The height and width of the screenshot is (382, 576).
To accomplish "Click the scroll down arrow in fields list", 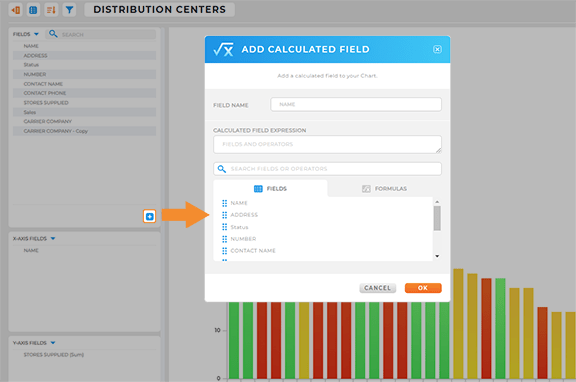I will (x=437, y=256).
